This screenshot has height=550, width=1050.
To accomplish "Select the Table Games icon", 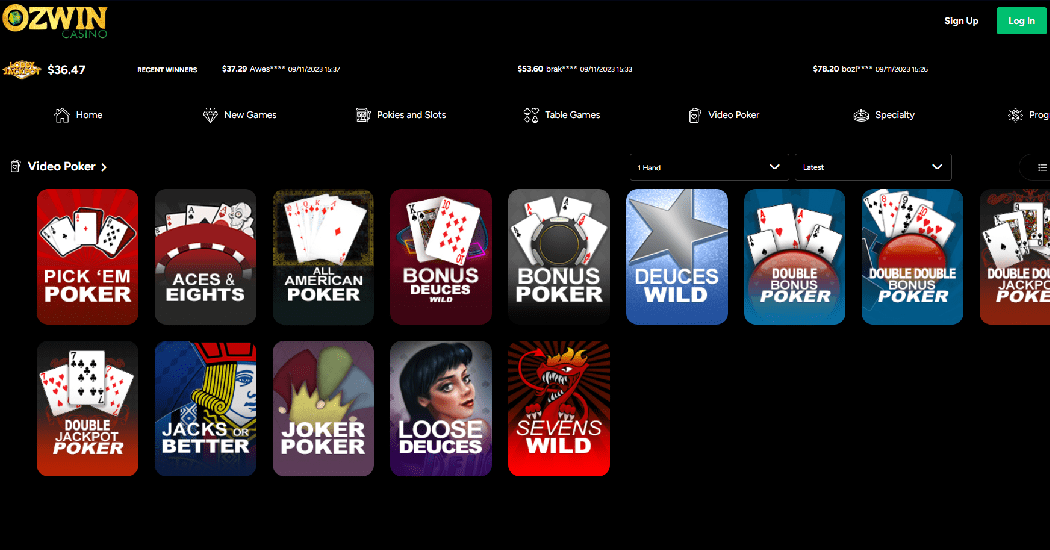I will pos(531,115).
